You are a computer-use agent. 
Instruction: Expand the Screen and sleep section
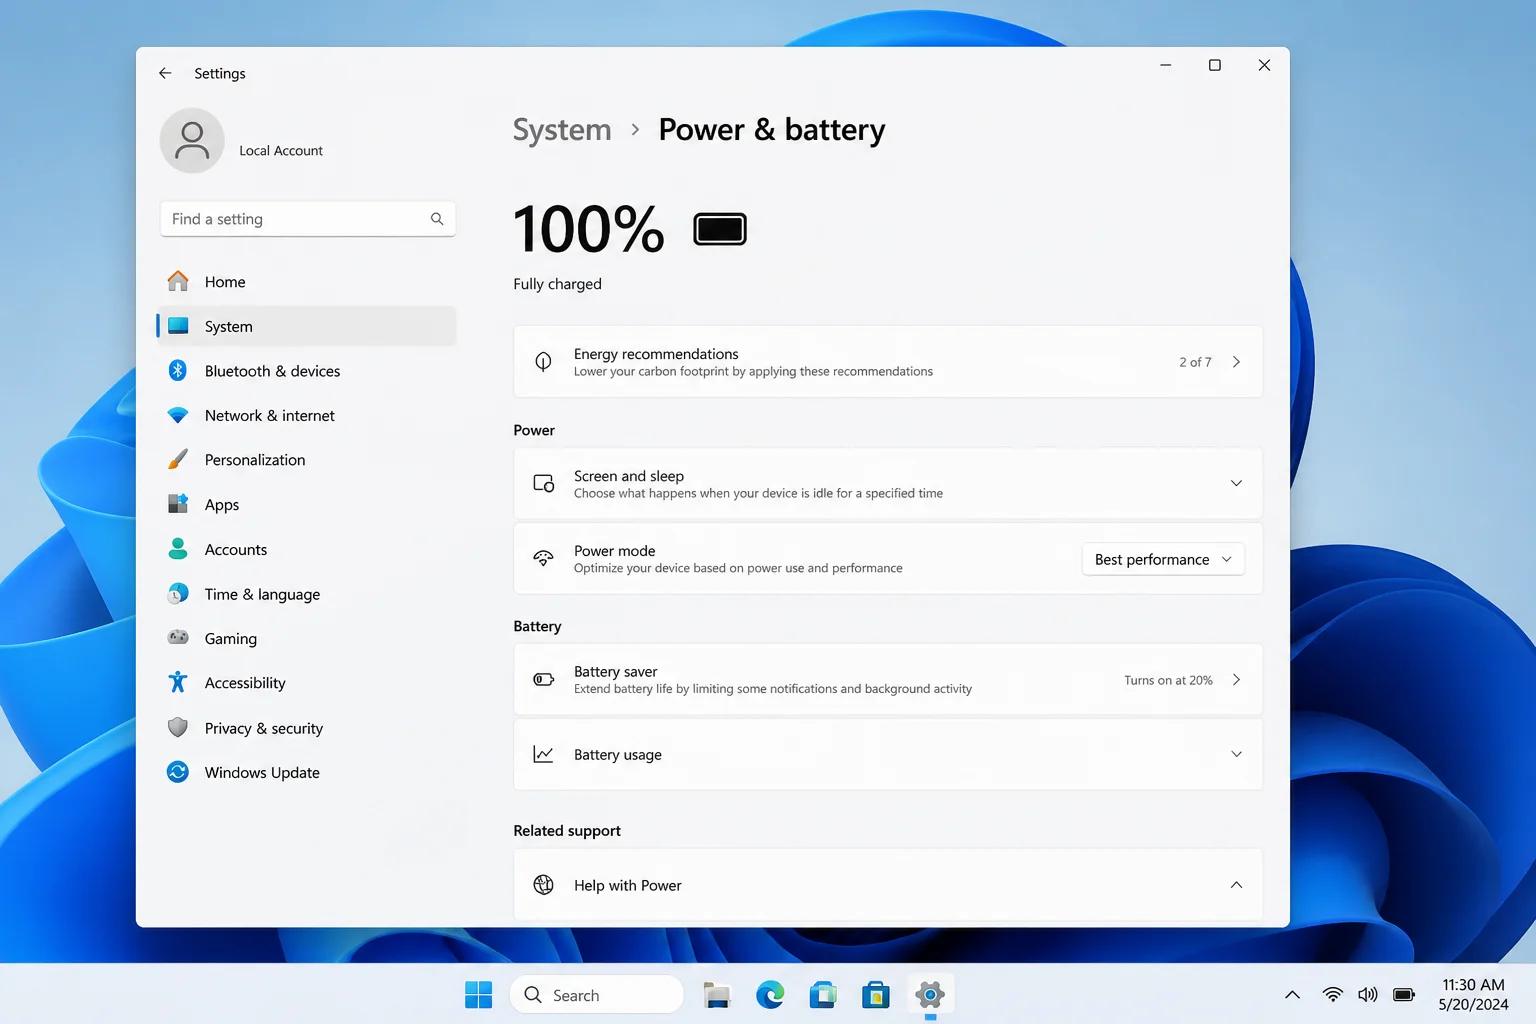click(1236, 483)
